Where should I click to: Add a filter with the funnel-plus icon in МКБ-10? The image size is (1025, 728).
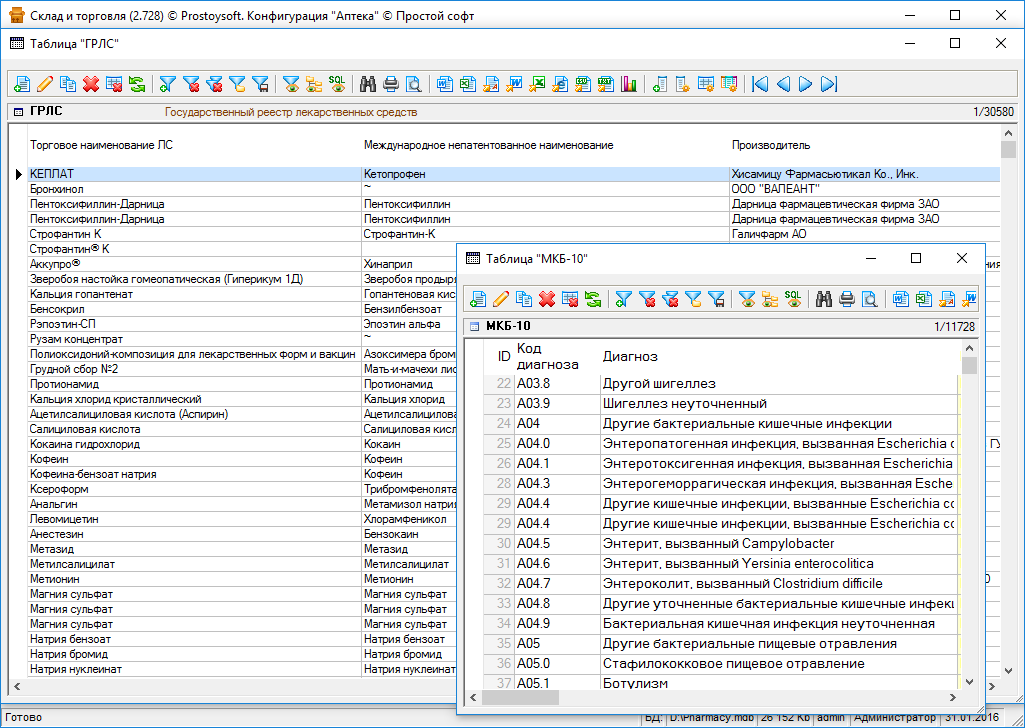click(624, 299)
